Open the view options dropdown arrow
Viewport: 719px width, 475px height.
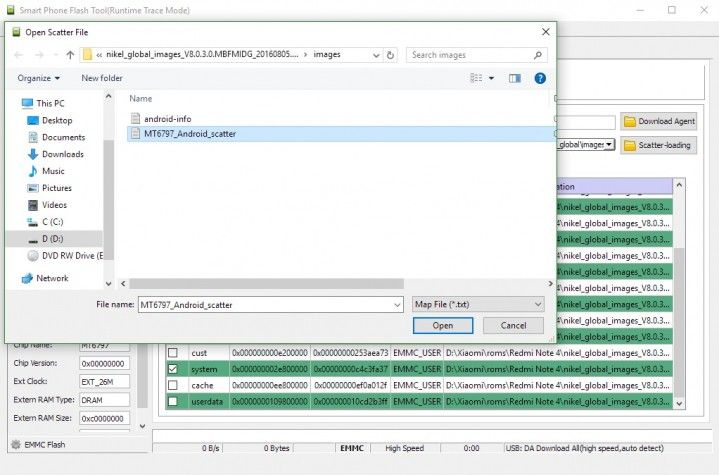[x=491, y=78]
